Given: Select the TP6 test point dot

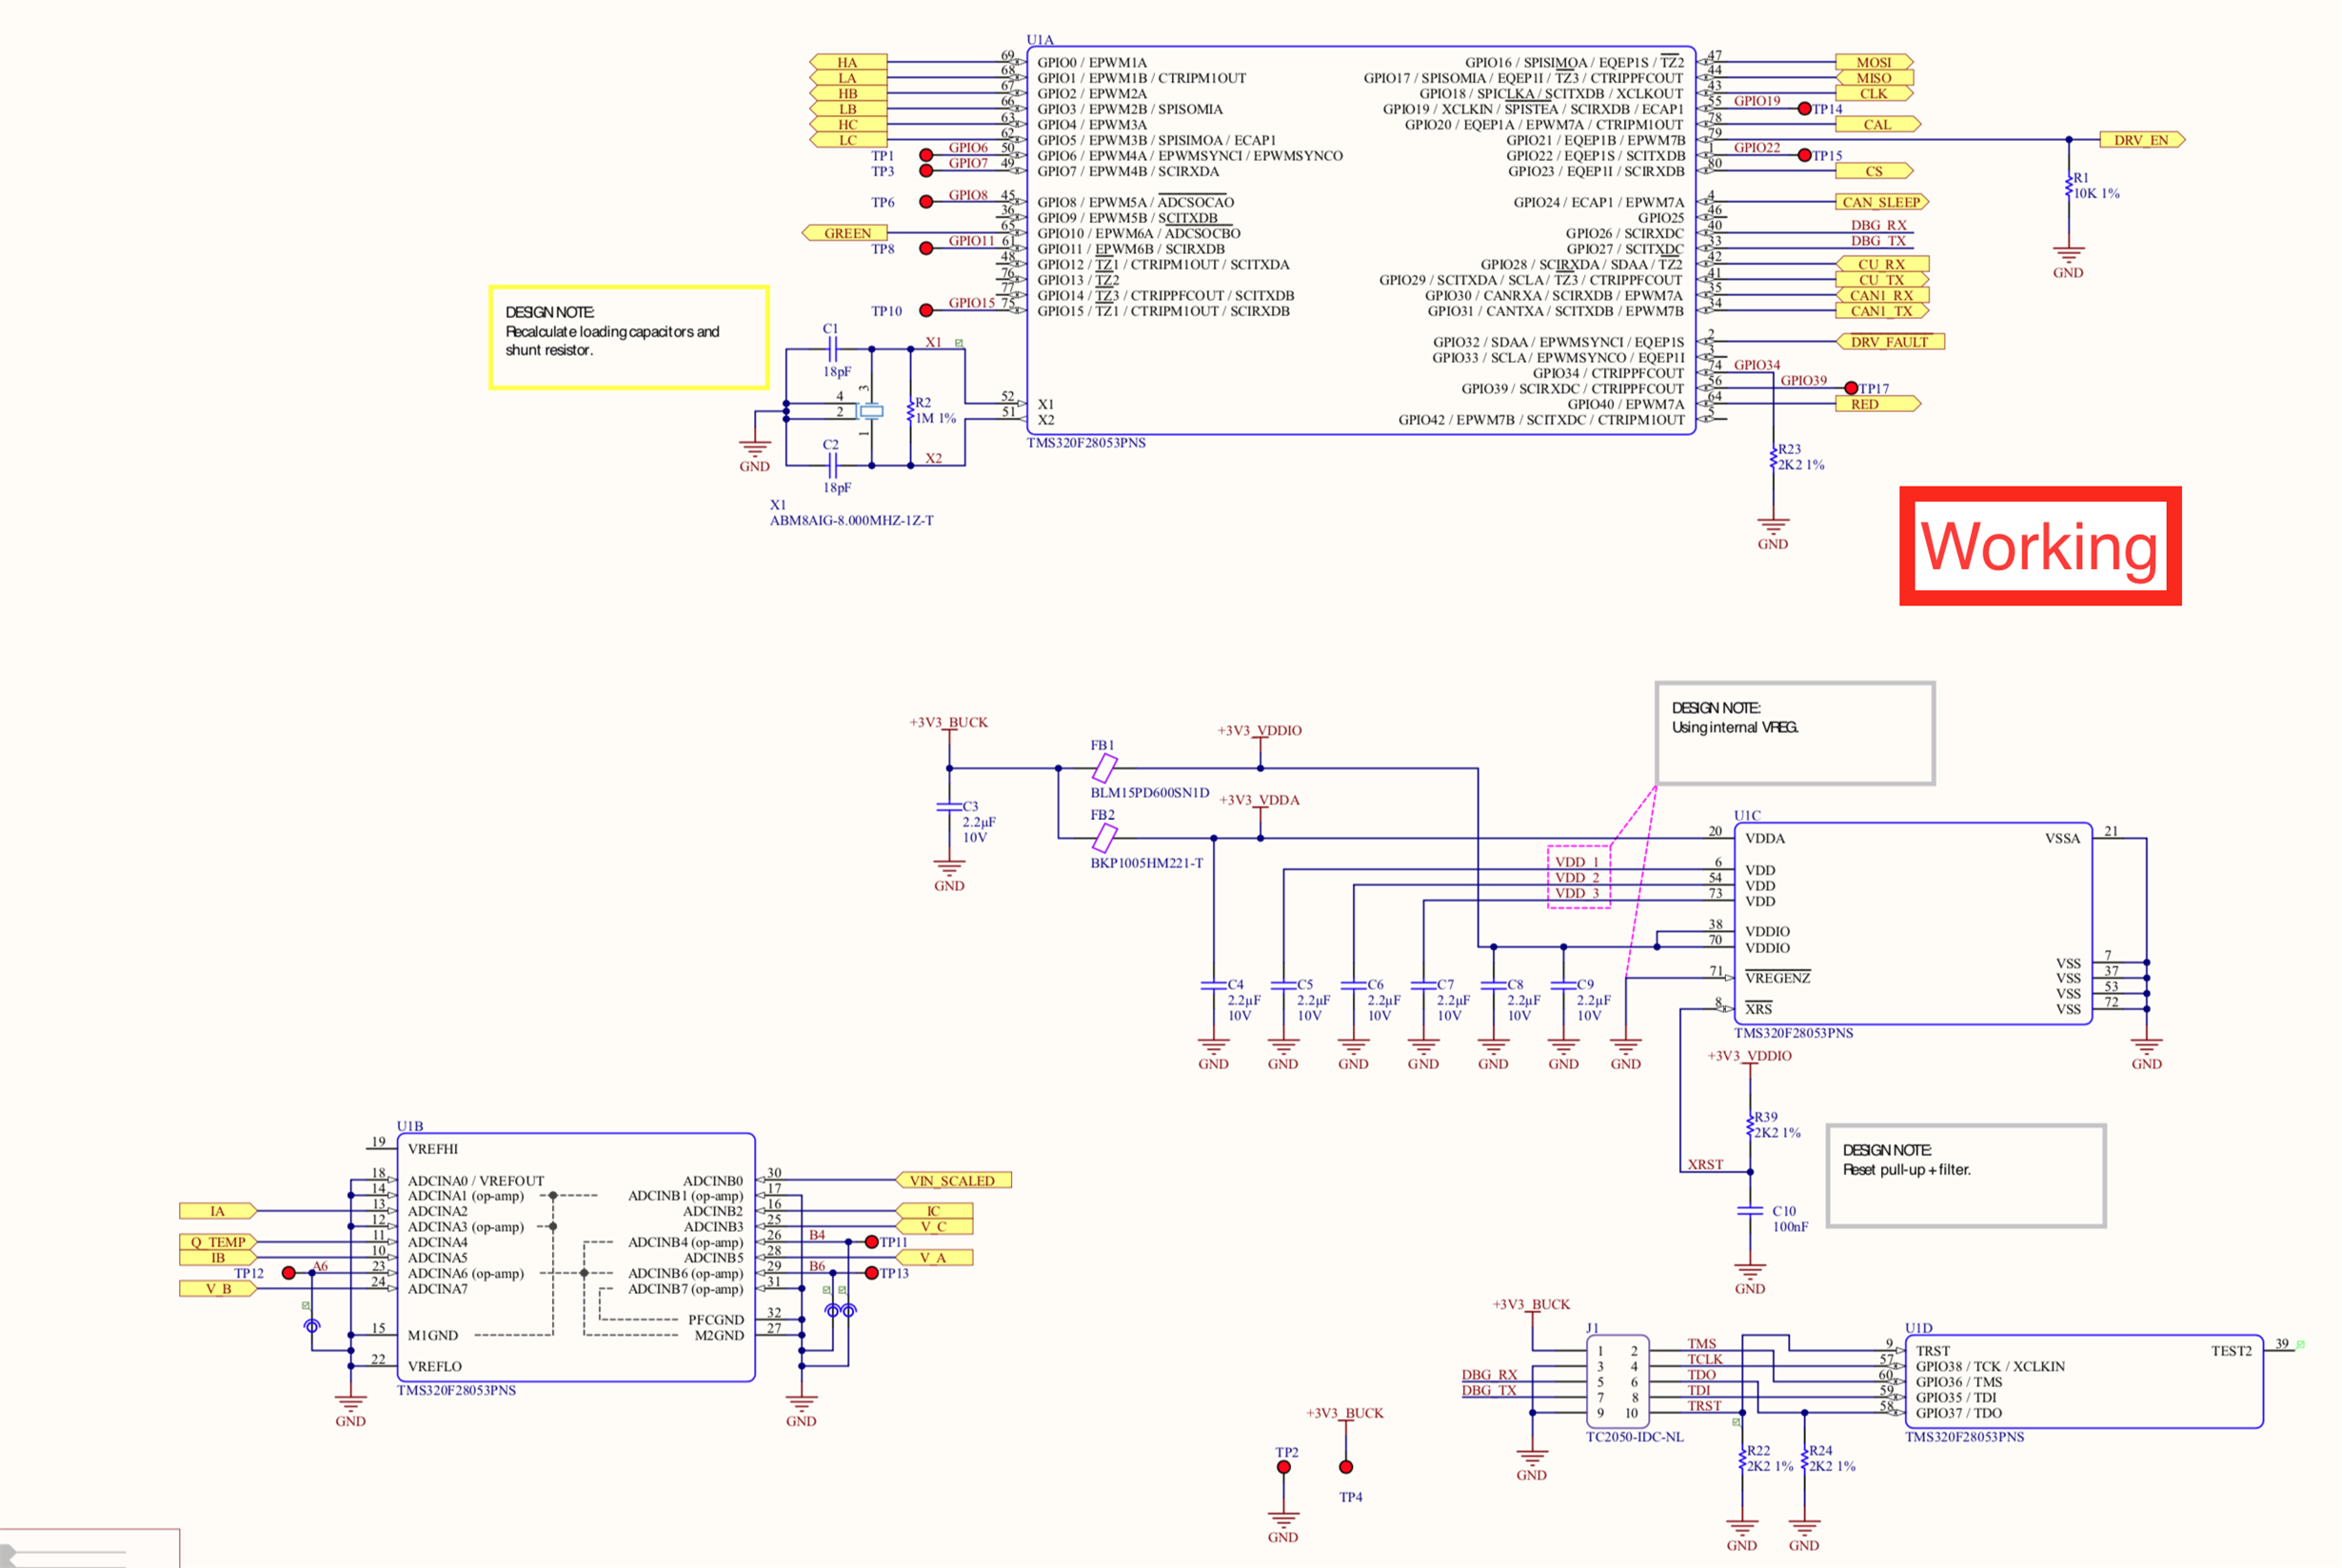Looking at the screenshot, I should [926, 202].
